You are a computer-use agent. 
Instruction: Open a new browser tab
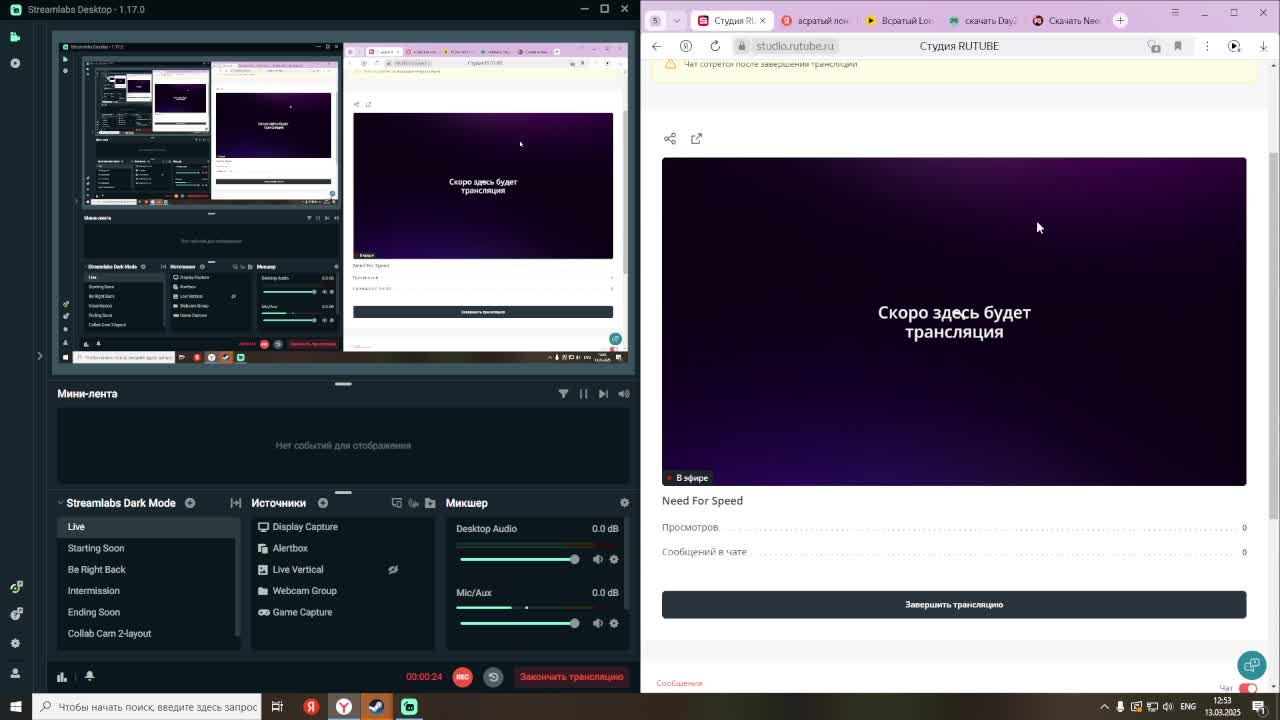click(1120, 20)
